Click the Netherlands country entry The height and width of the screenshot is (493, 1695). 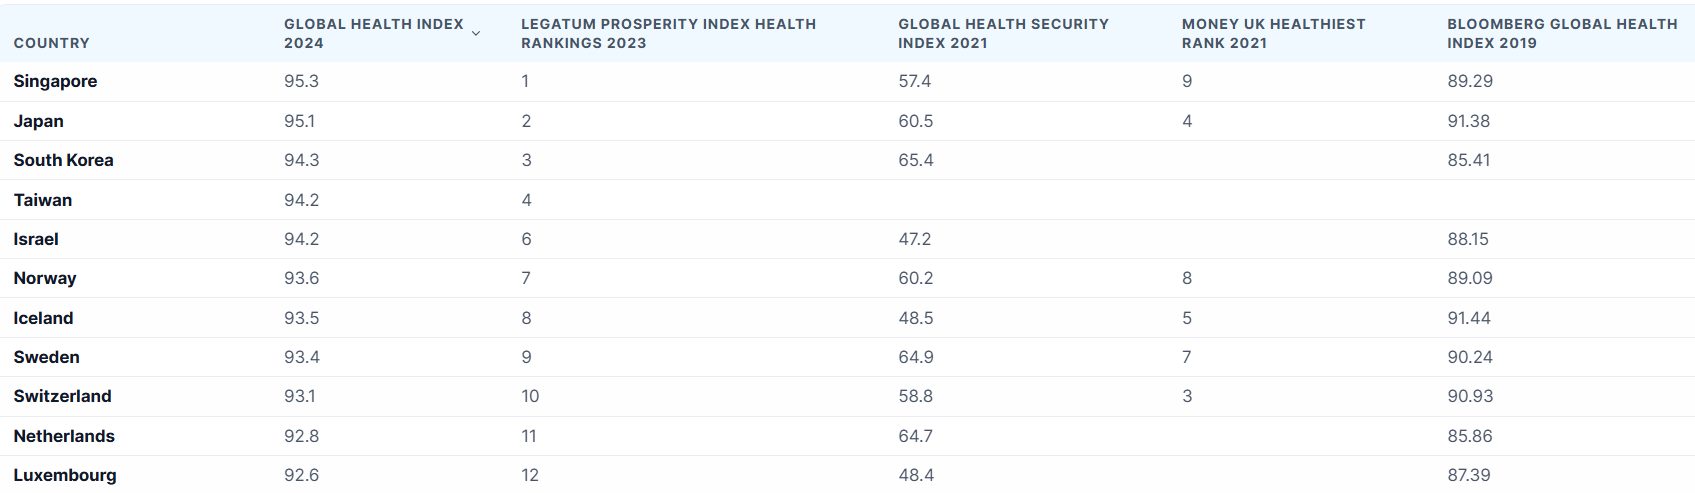[x=64, y=436]
